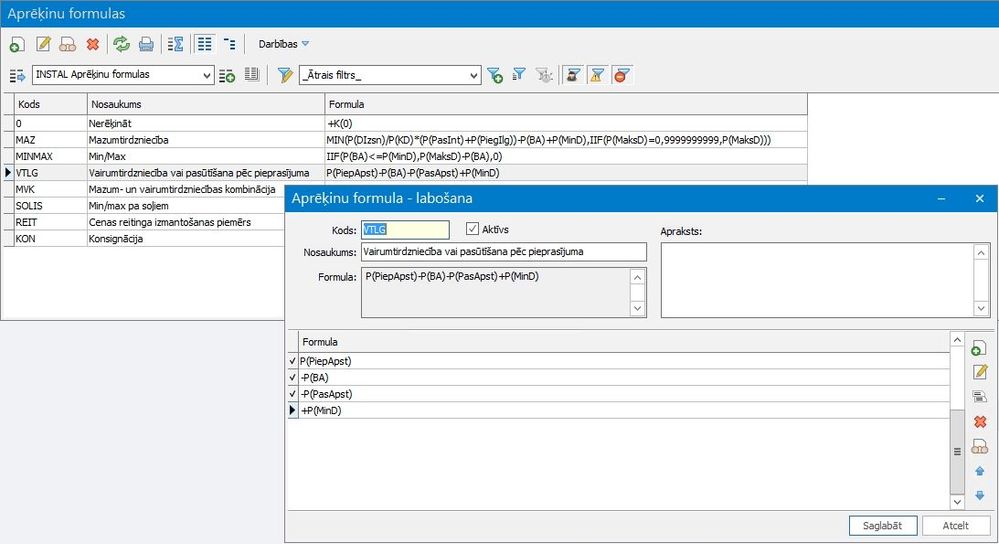Click the view list arrow icon left of INSTAL combo
Image resolution: width=999 pixels, height=544 pixels.
point(17,76)
